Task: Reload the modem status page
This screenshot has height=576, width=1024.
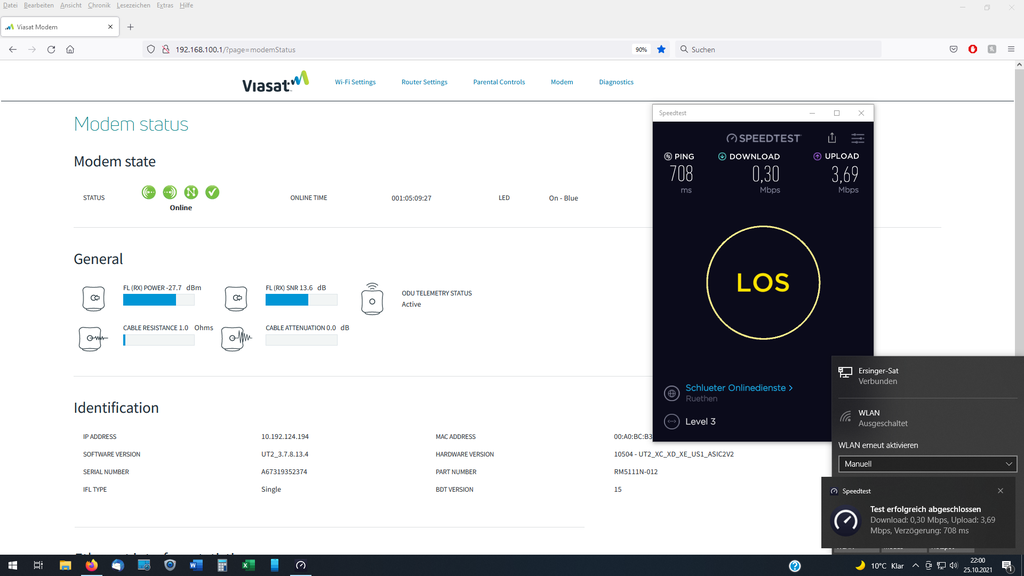Action: [51, 50]
